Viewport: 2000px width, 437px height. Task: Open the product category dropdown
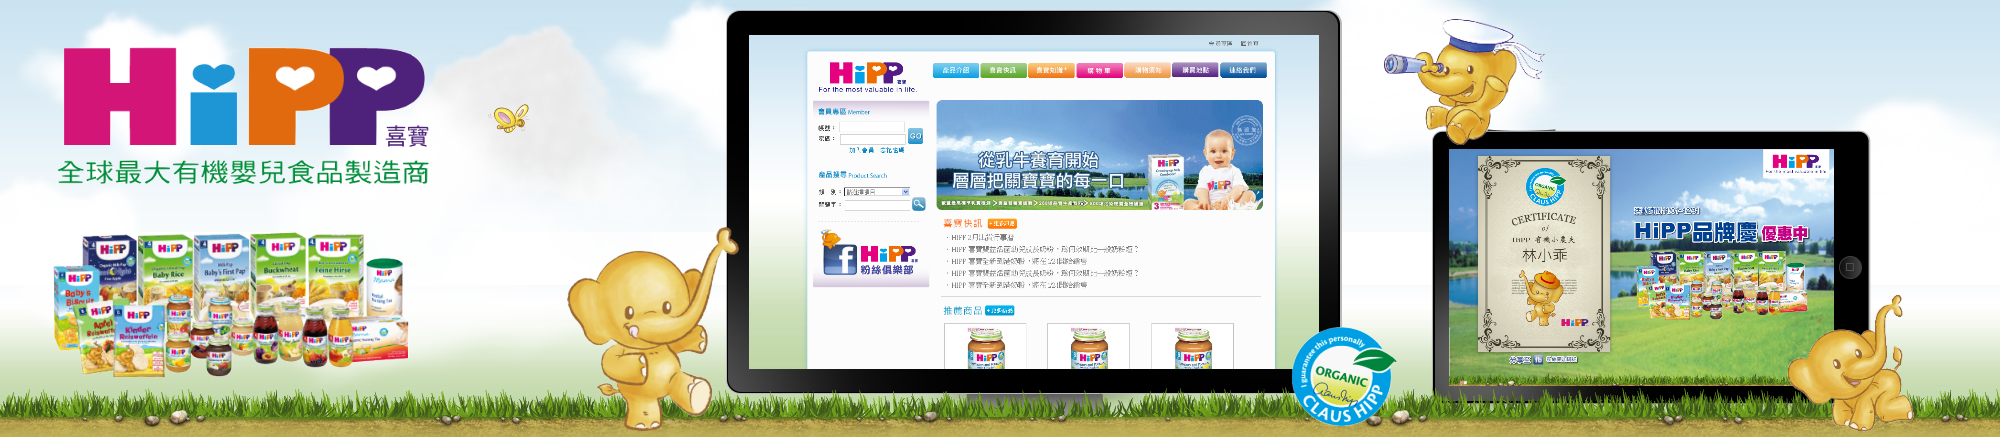click(877, 192)
